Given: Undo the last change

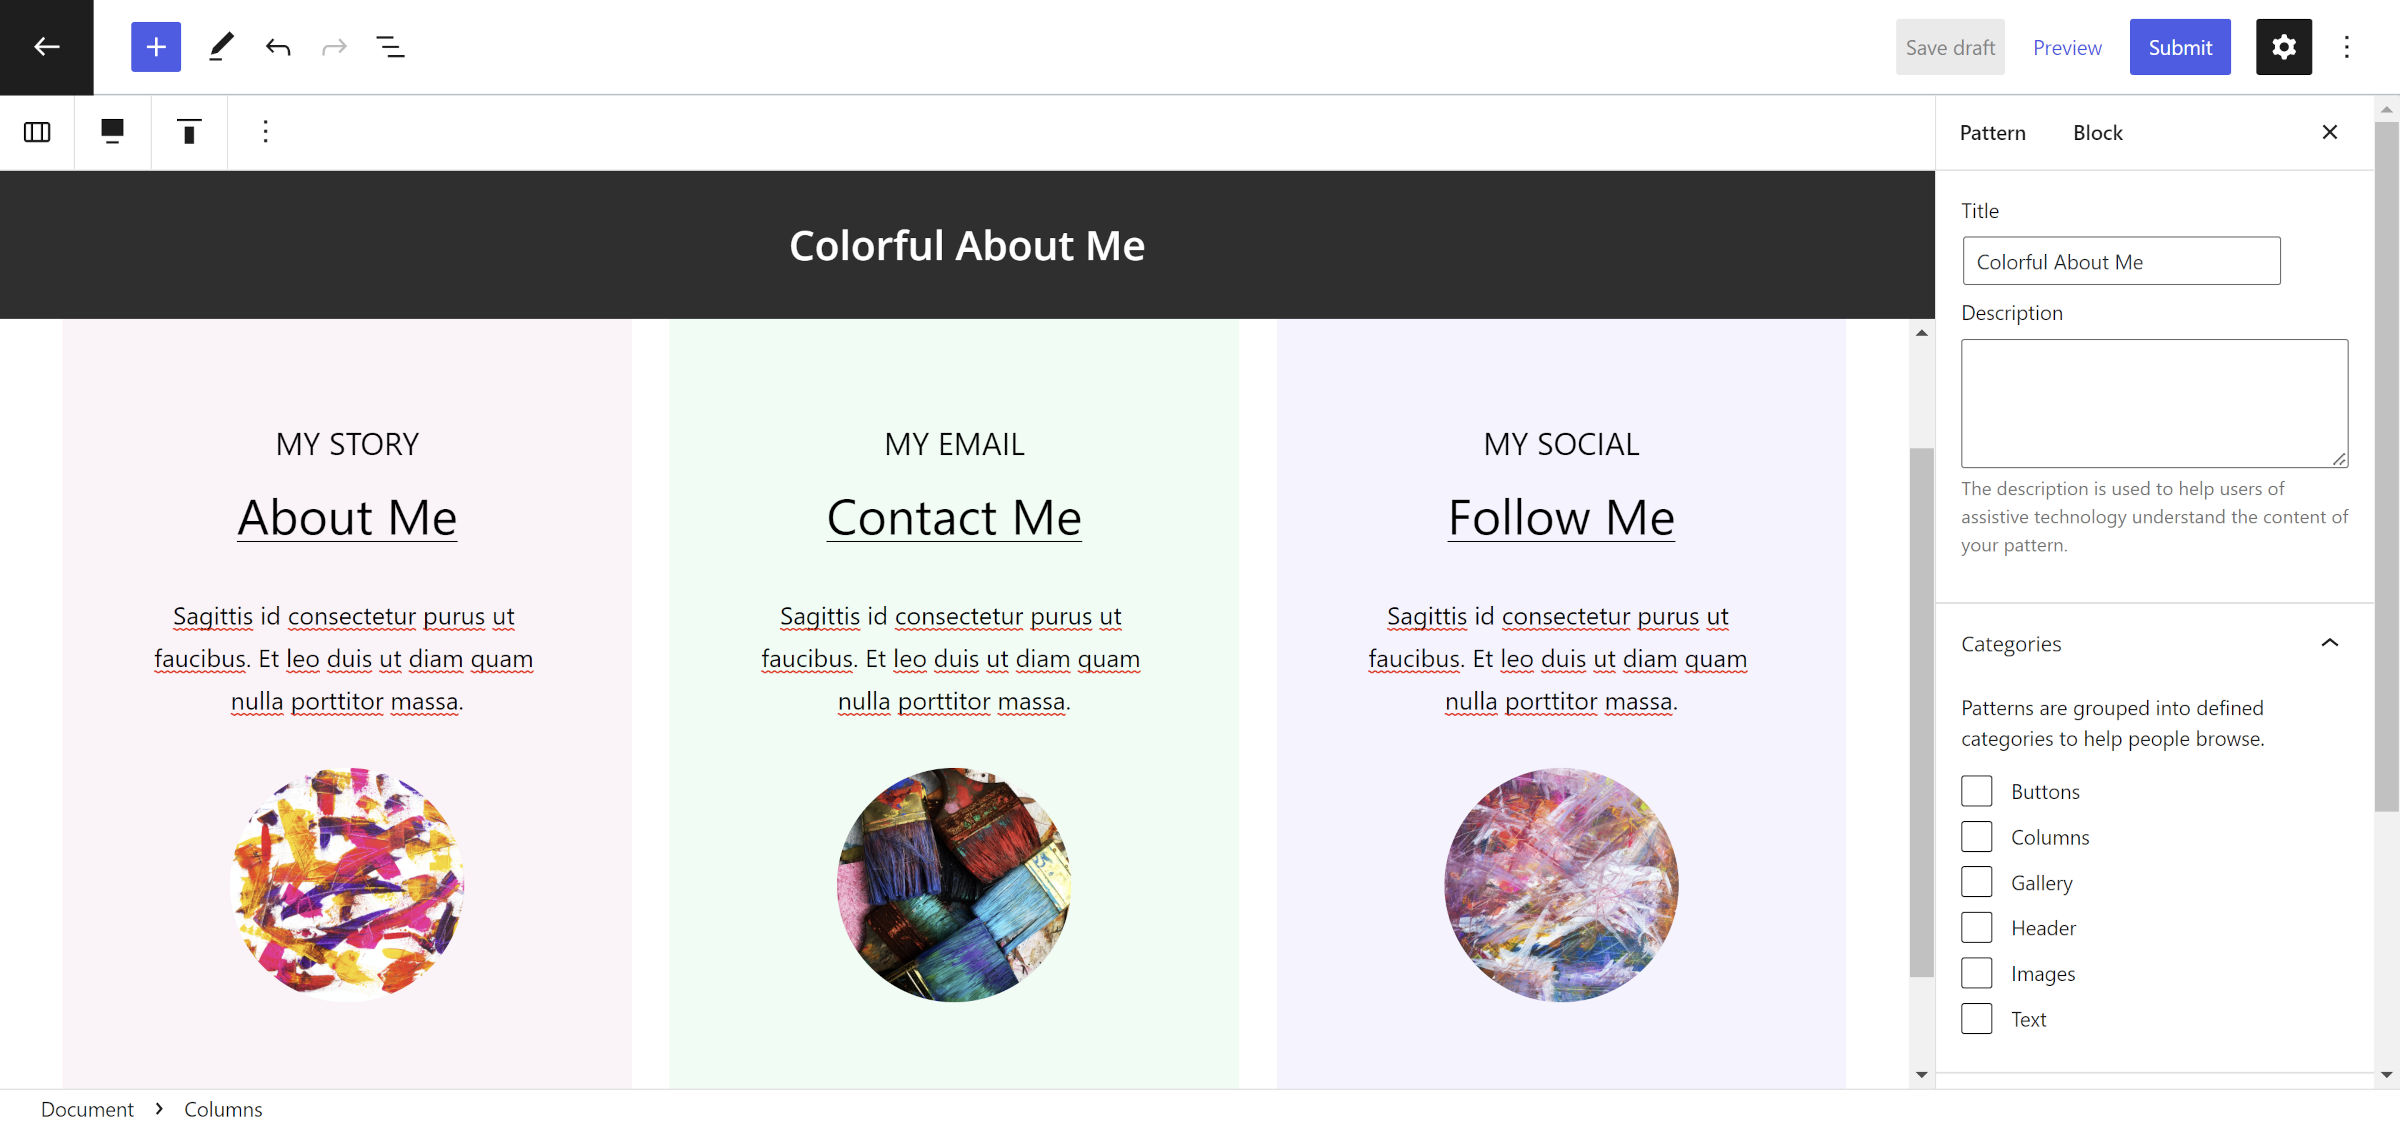Looking at the screenshot, I should pos(277,46).
